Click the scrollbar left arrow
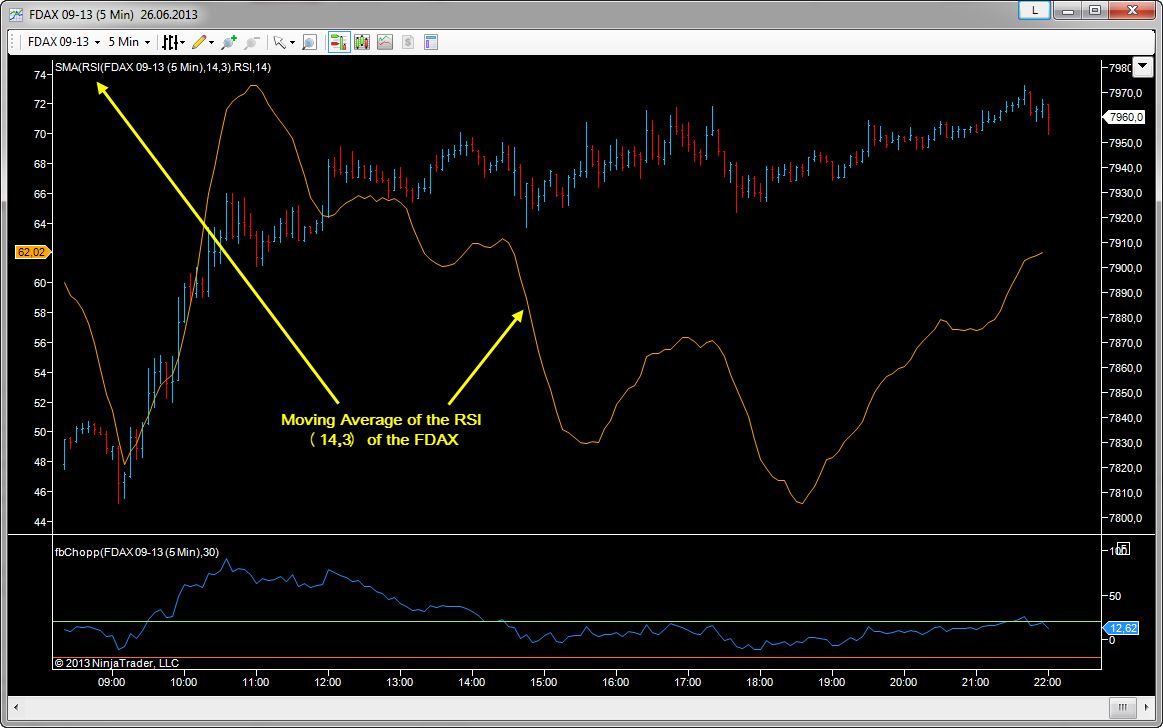This screenshot has height=728, width=1163. (16, 707)
